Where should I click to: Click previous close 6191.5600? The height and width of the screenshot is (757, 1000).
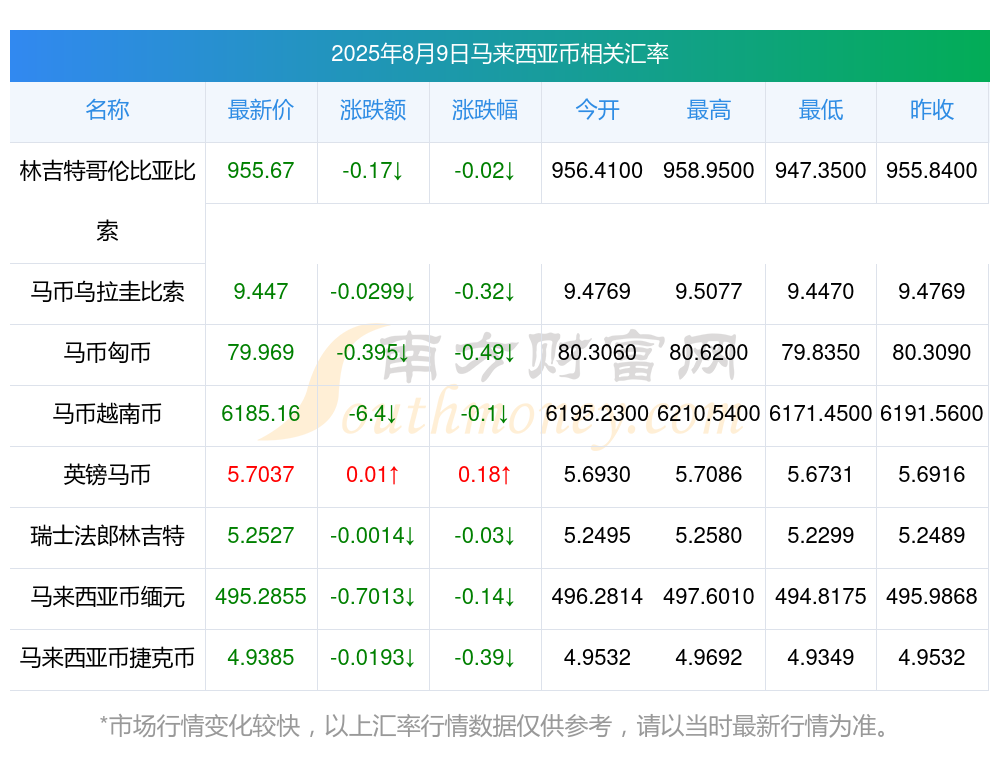click(x=932, y=413)
